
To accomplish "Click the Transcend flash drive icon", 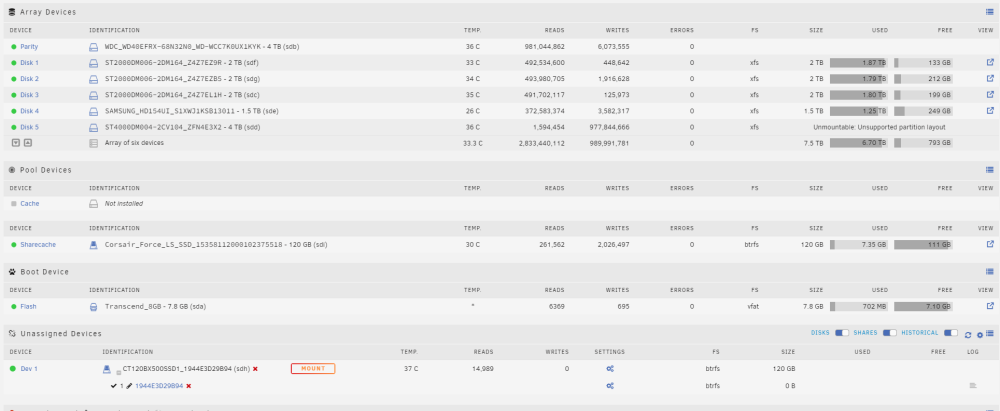I will click(x=93, y=307).
